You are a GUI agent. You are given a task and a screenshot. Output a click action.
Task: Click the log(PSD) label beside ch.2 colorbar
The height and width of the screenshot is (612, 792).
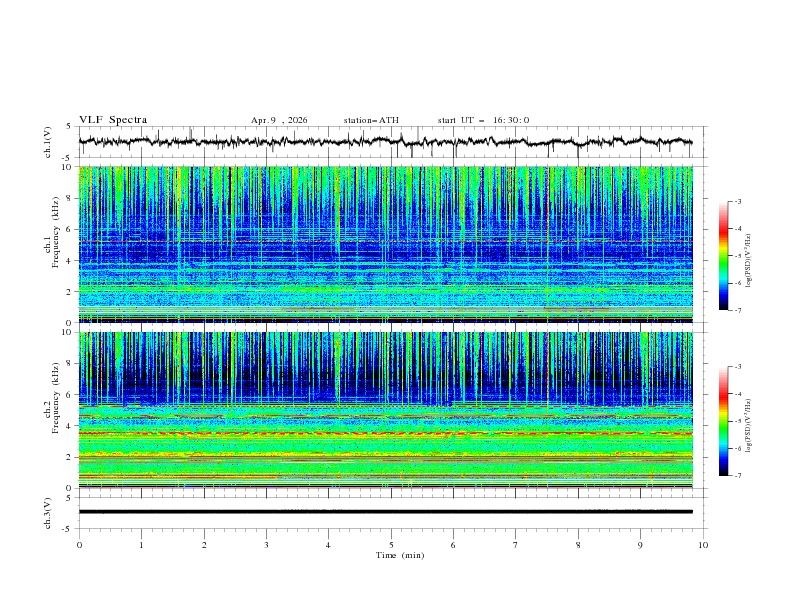[749, 425]
